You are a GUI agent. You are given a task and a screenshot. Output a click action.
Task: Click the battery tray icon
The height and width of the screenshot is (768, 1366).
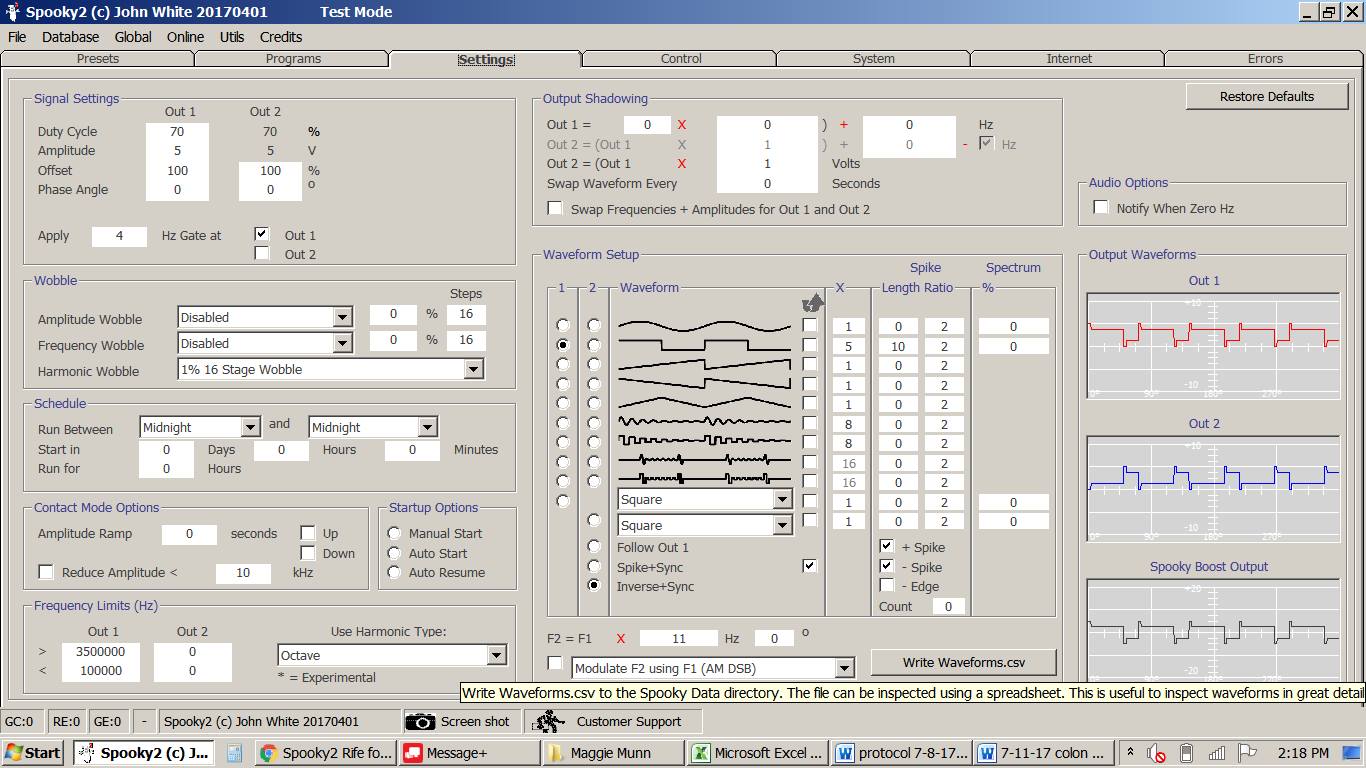click(x=1186, y=753)
